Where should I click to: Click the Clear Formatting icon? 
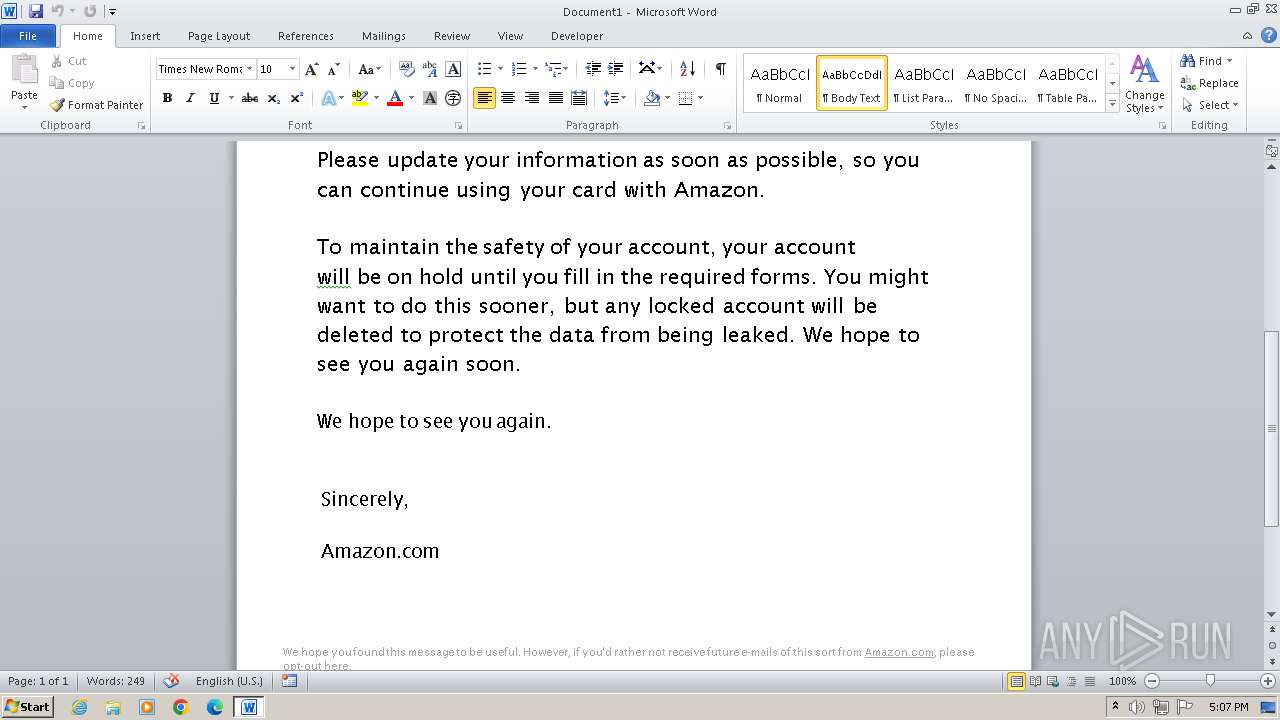(x=407, y=69)
